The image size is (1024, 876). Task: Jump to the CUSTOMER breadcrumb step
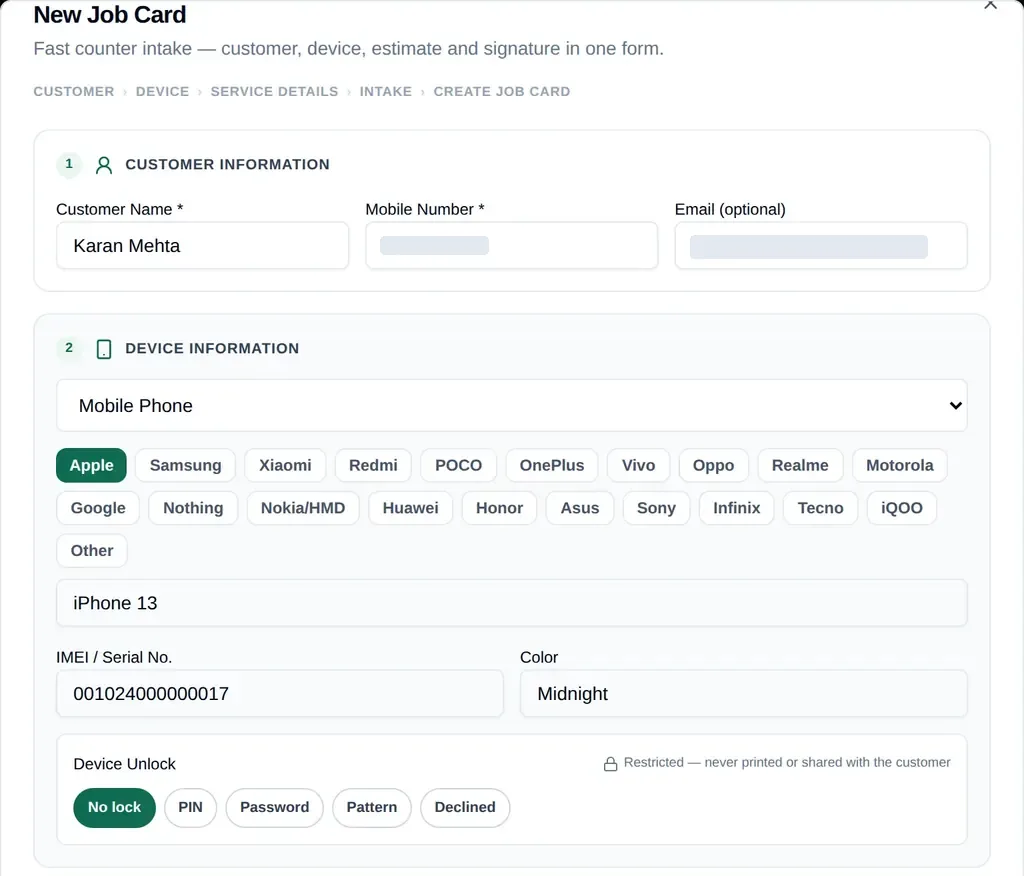pos(74,91)
